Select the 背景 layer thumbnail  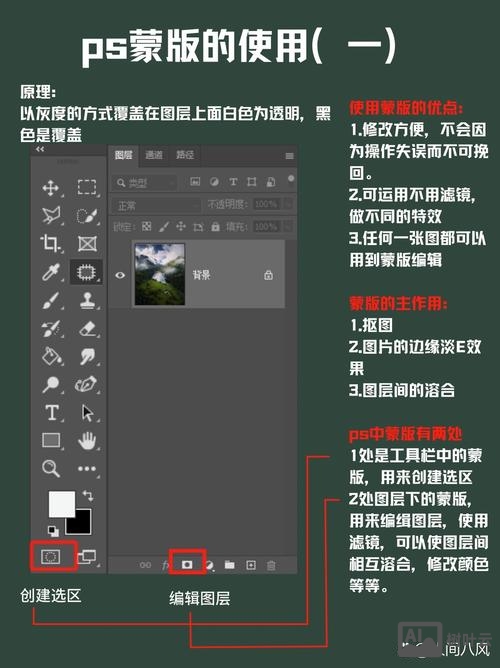click(160, 274)
